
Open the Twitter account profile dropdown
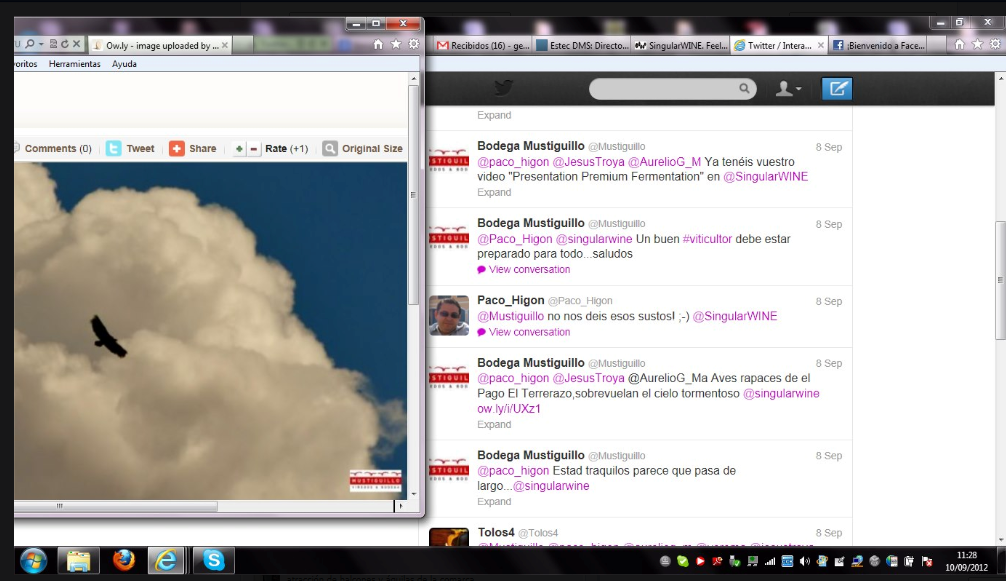coord(789,89)
